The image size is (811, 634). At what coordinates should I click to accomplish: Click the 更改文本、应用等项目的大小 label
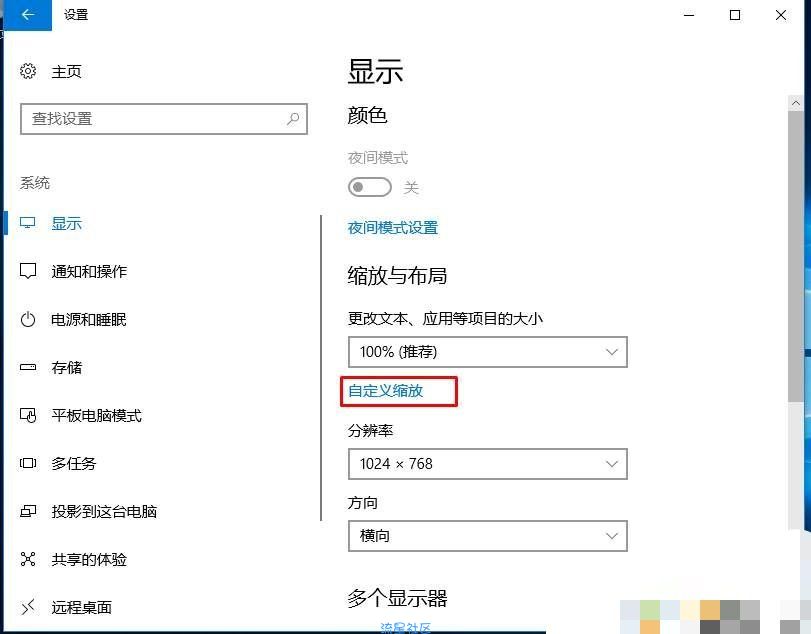445,318
